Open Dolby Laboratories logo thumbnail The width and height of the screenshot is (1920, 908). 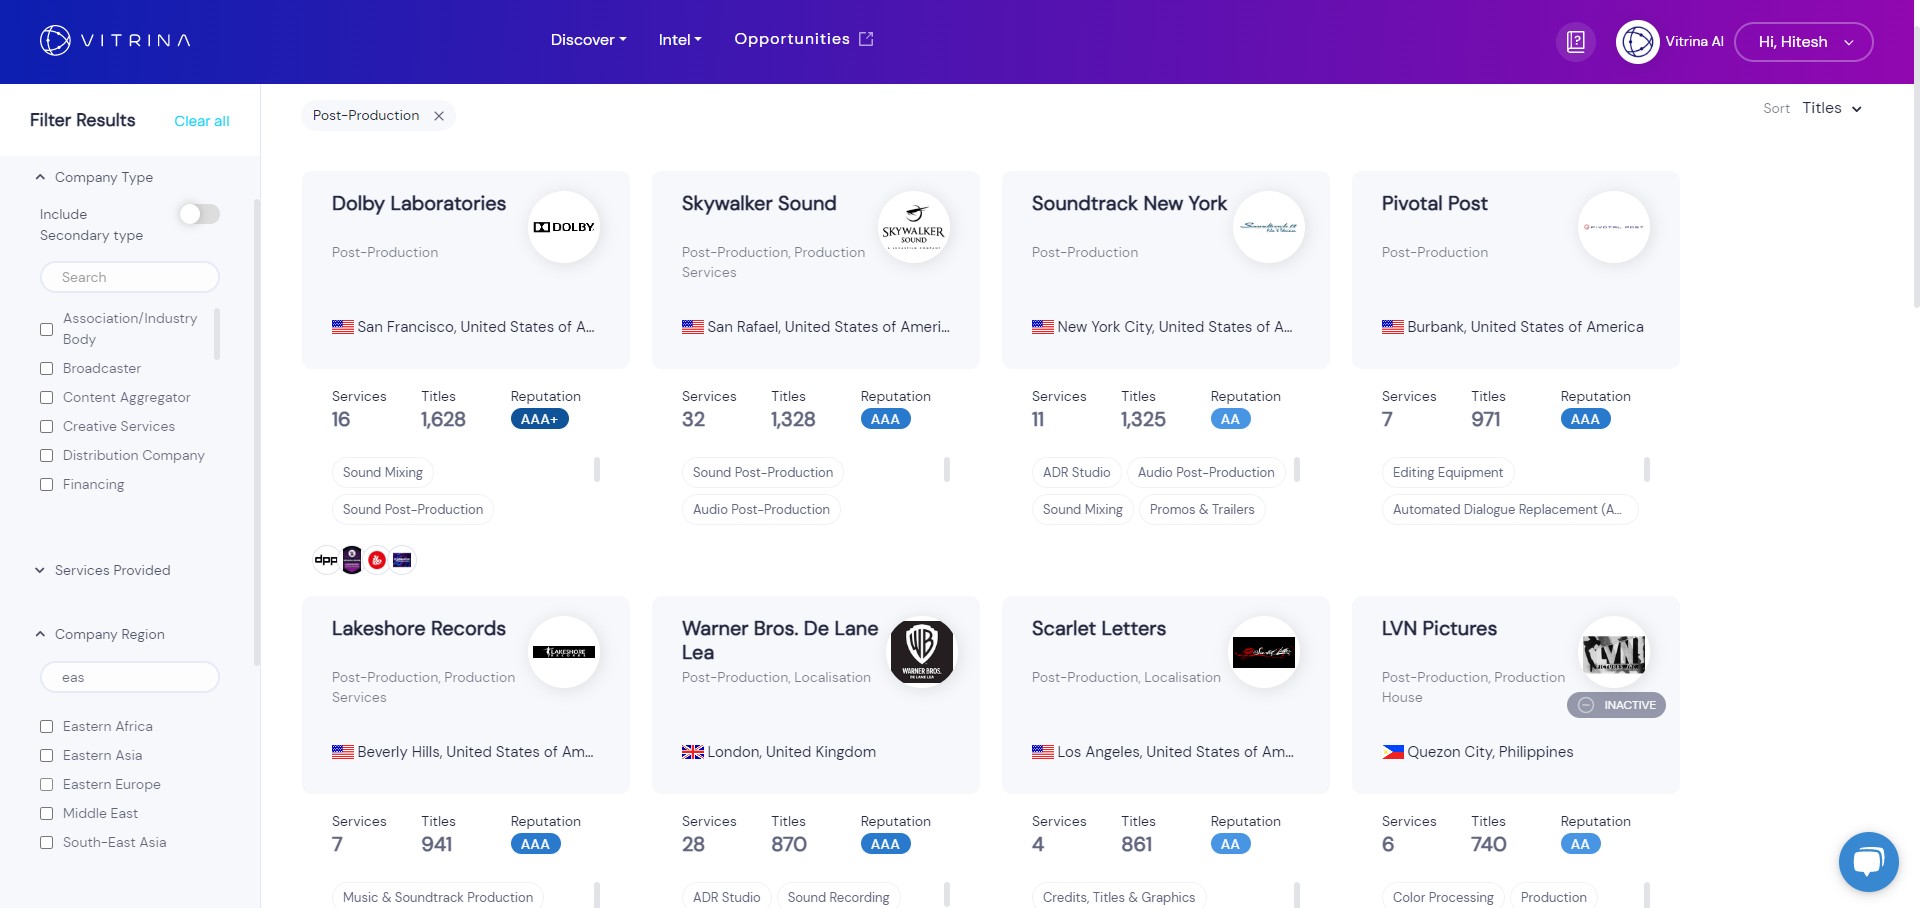564,227
